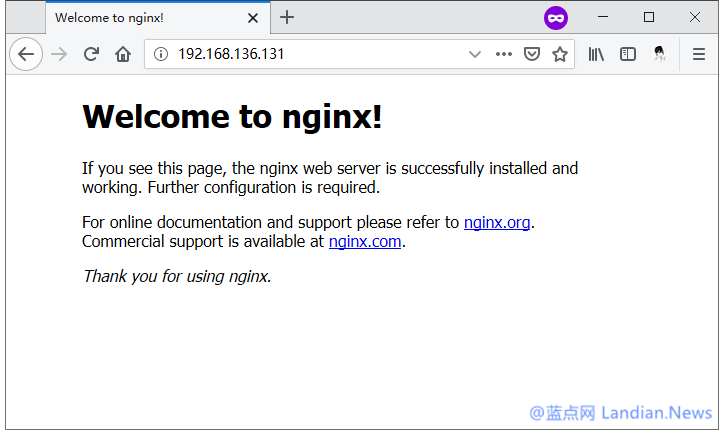
Task: Save page to Pocket
Action: coord(532,54)
